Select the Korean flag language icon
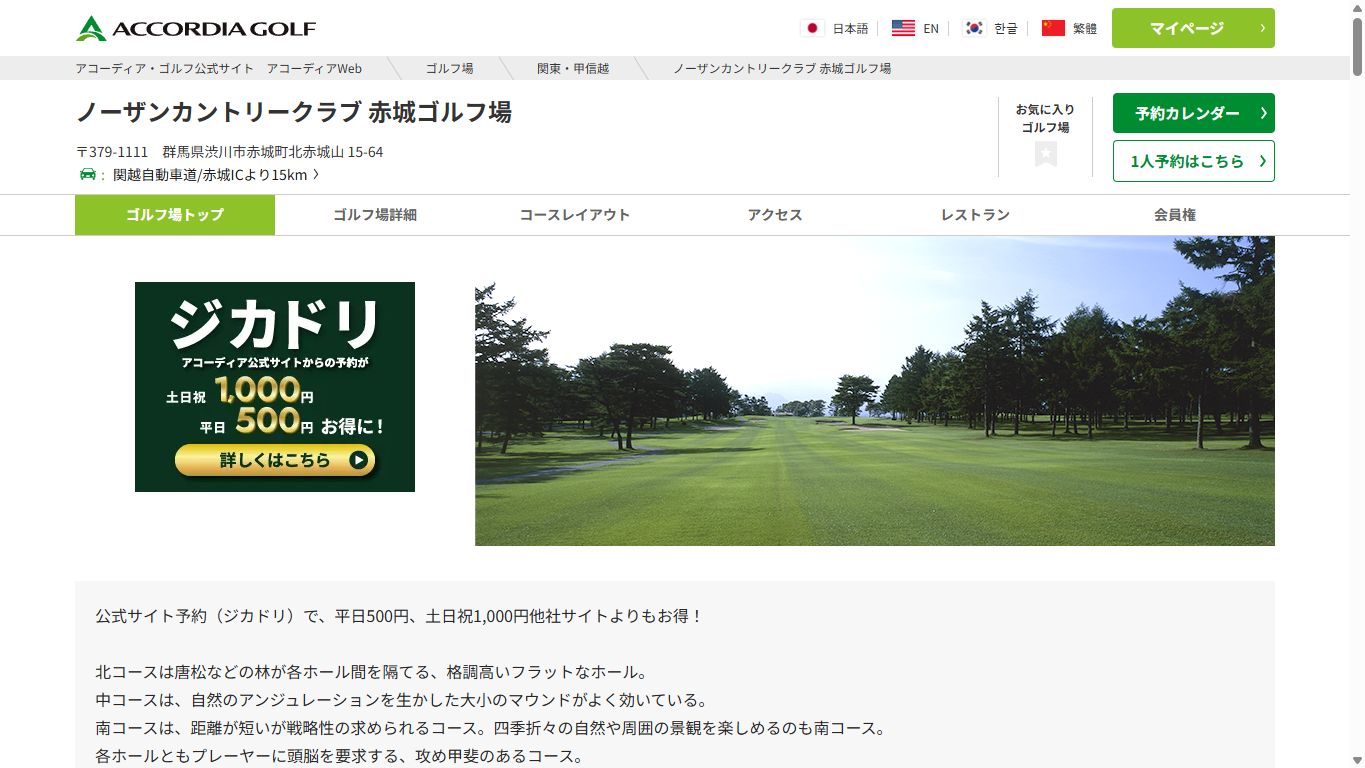This screenshot has width=1365, height=768. tap(974, 28)
